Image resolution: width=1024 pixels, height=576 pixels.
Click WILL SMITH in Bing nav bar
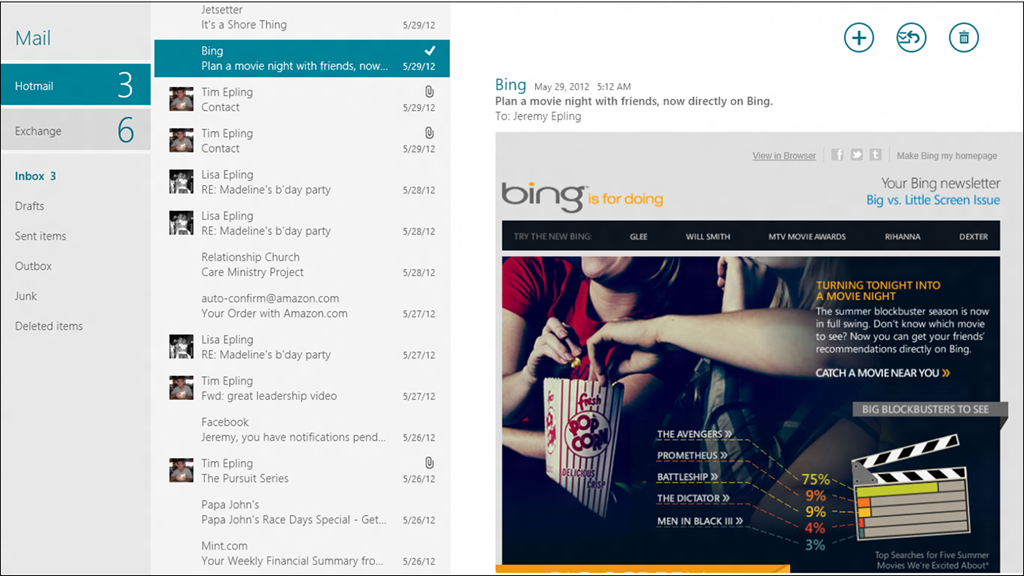point(708,237)
